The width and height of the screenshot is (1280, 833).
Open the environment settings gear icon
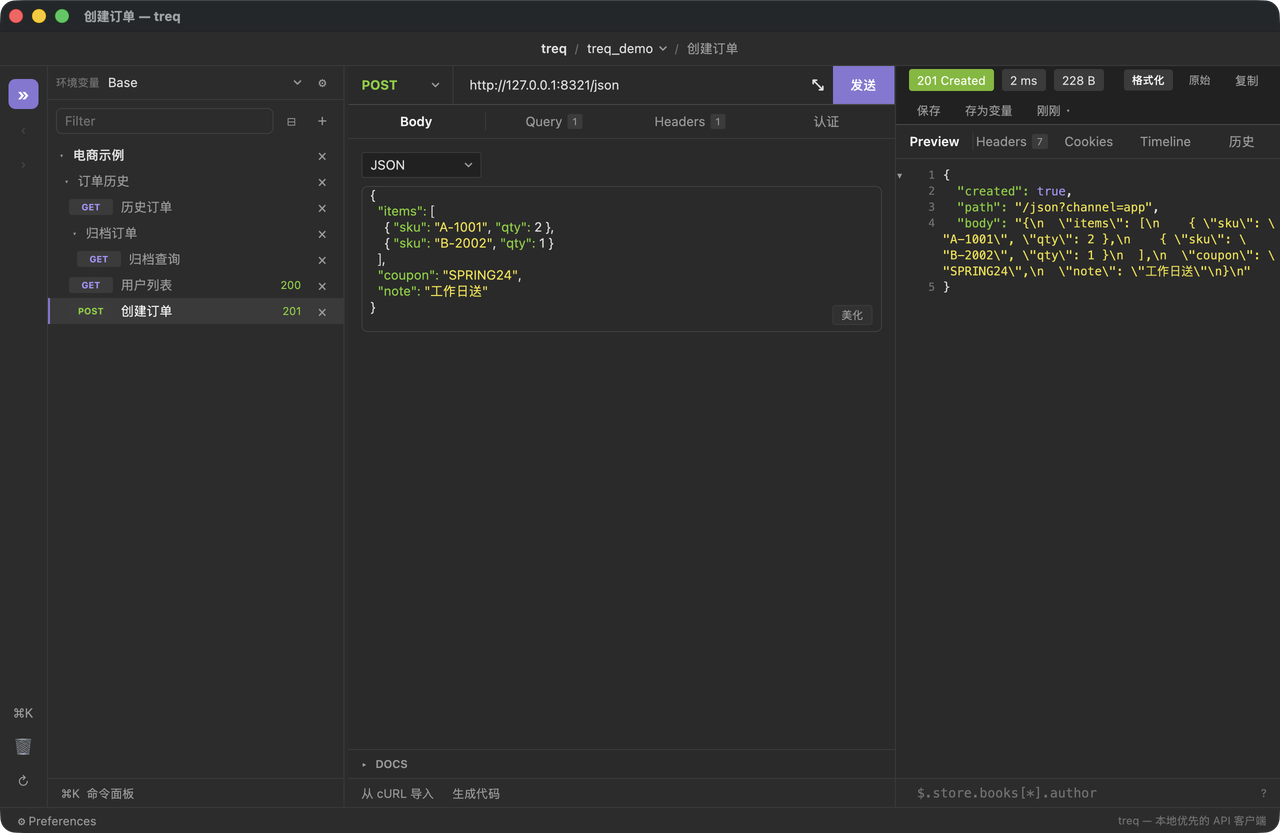[x=322, y=83]
